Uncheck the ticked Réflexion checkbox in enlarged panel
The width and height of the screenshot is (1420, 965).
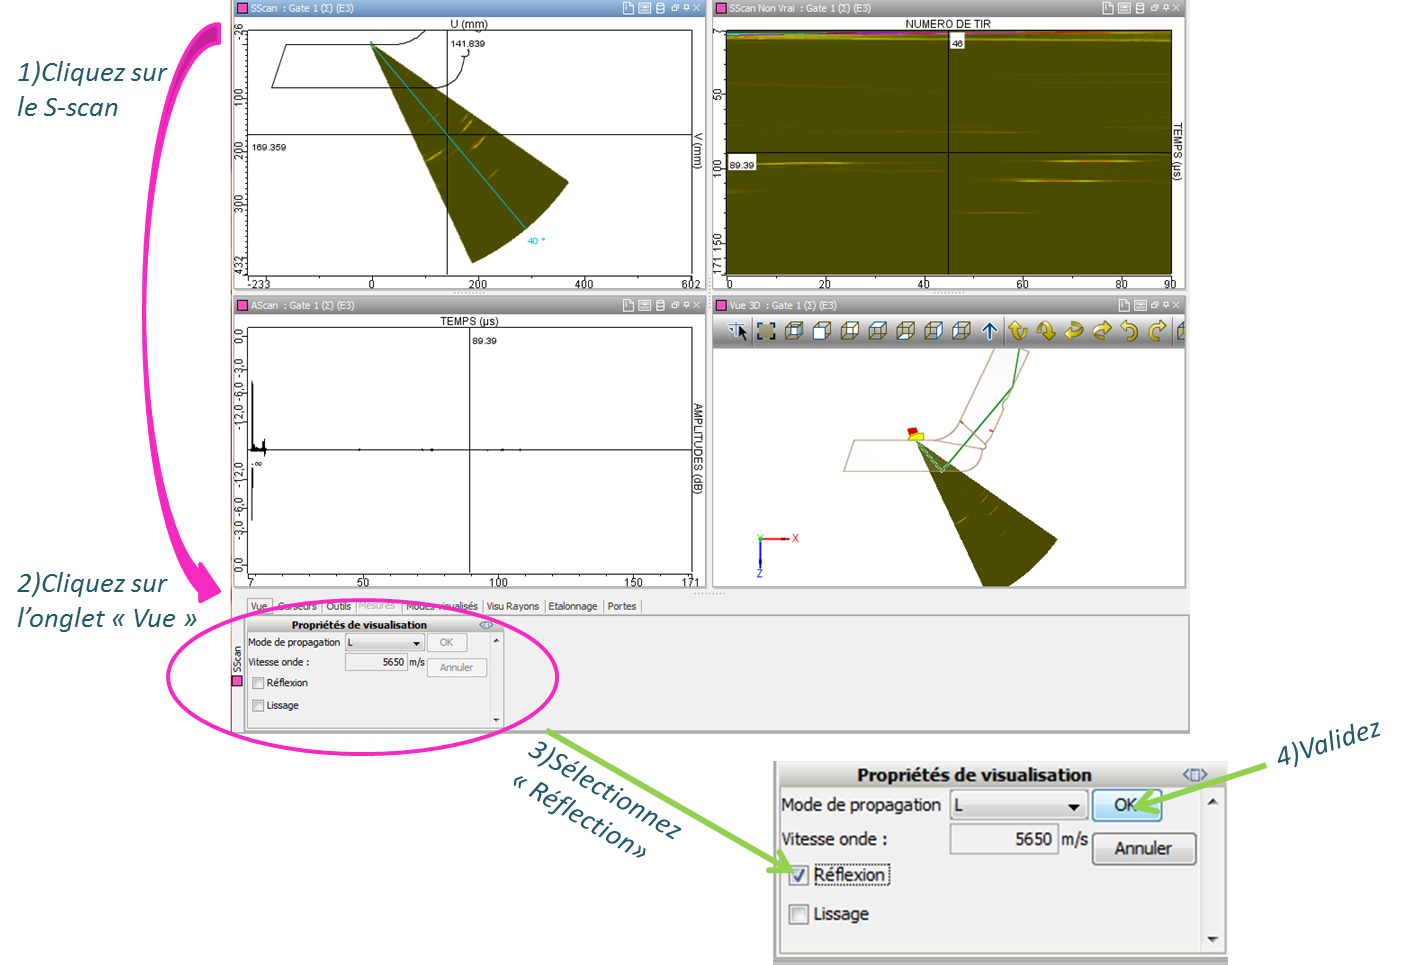798,876
